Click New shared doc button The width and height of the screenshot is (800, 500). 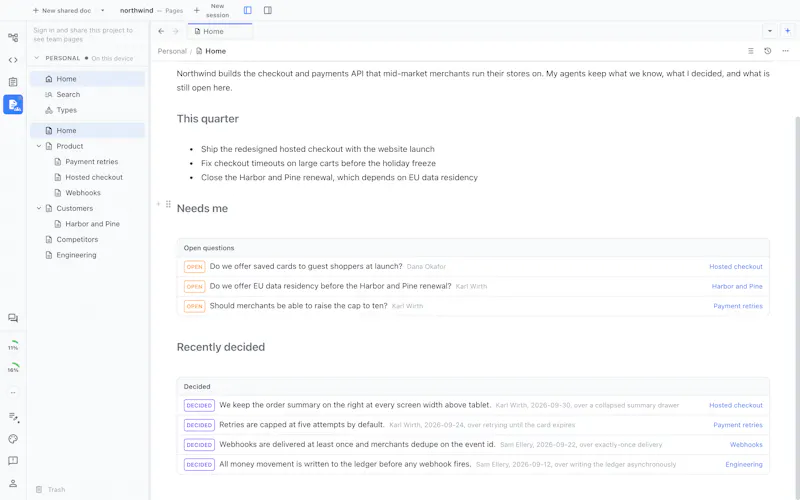[x=62, y=10]
